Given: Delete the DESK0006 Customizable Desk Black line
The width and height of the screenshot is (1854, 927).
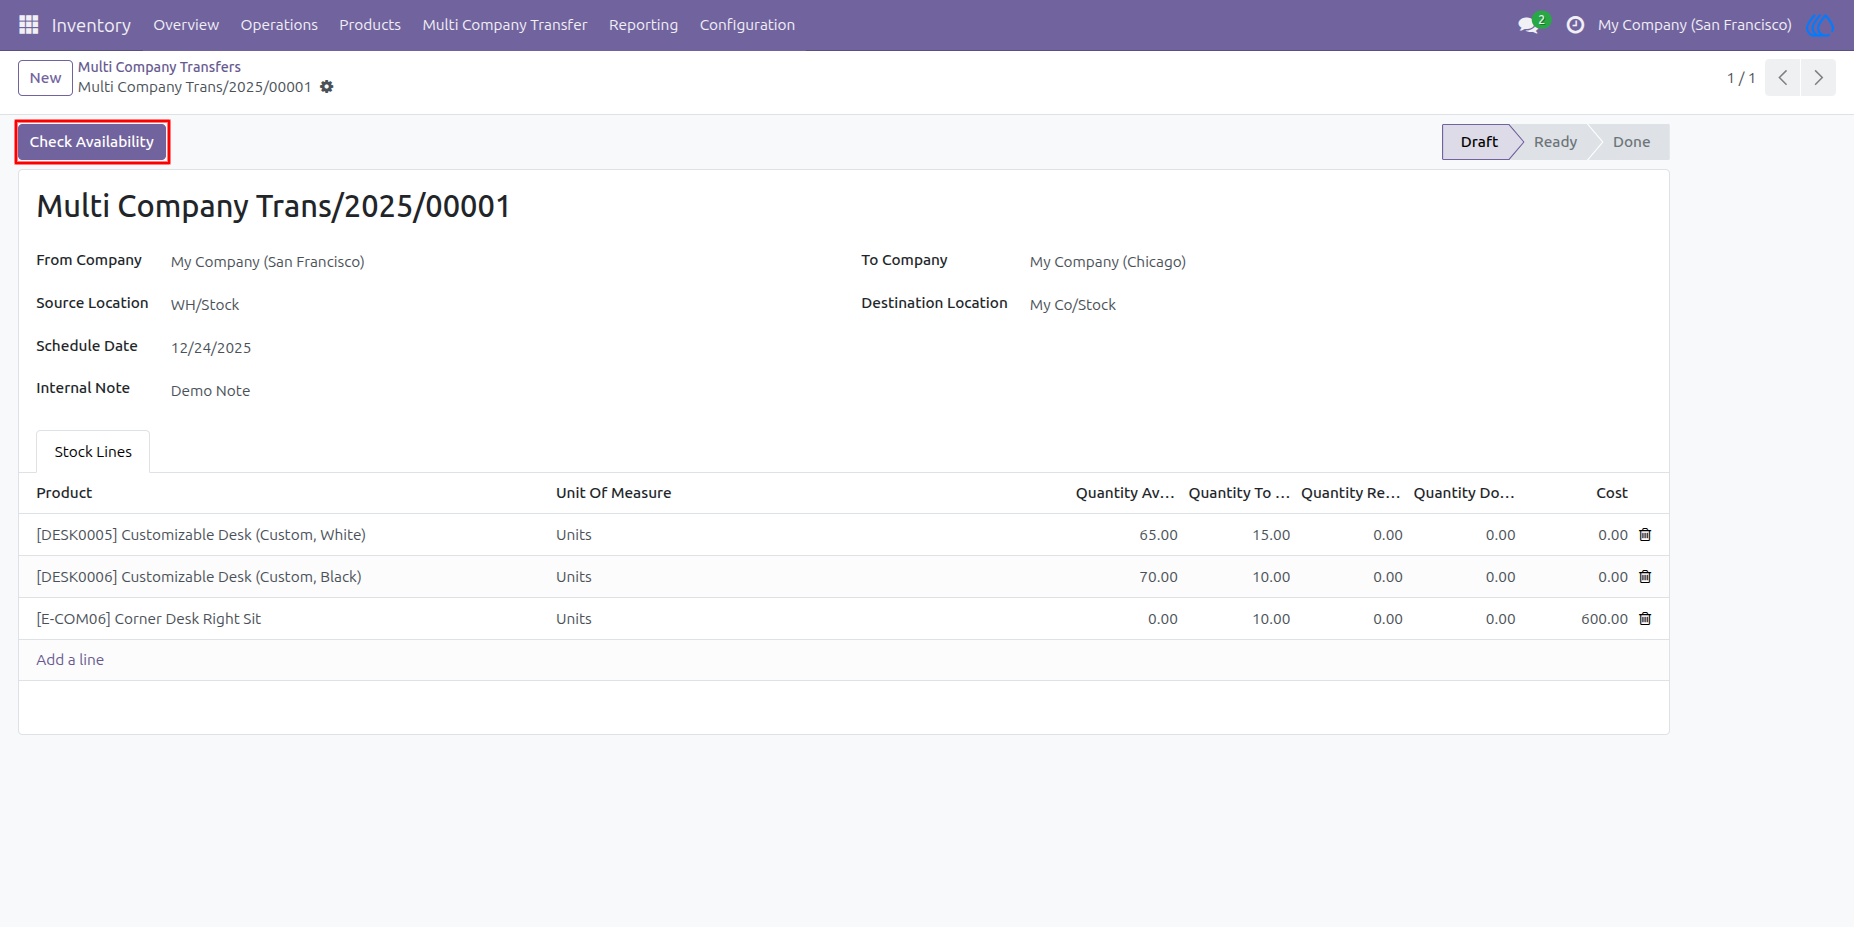Looking at the screenshot, I should click(x=1645, y=577).
